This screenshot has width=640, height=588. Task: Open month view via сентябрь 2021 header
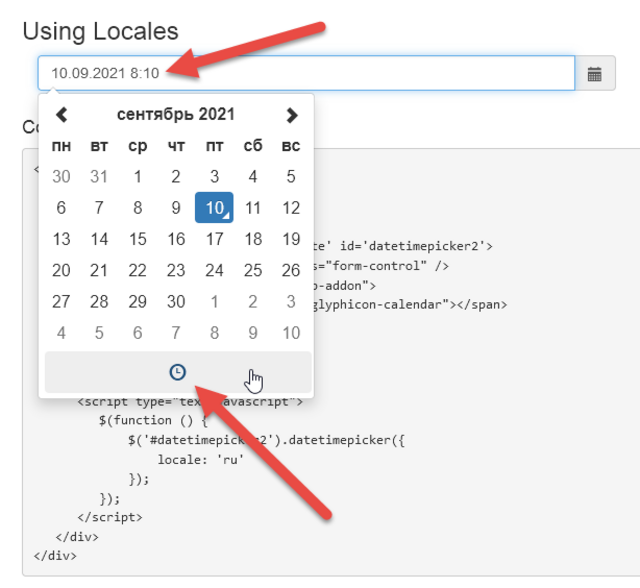(176, 115)
